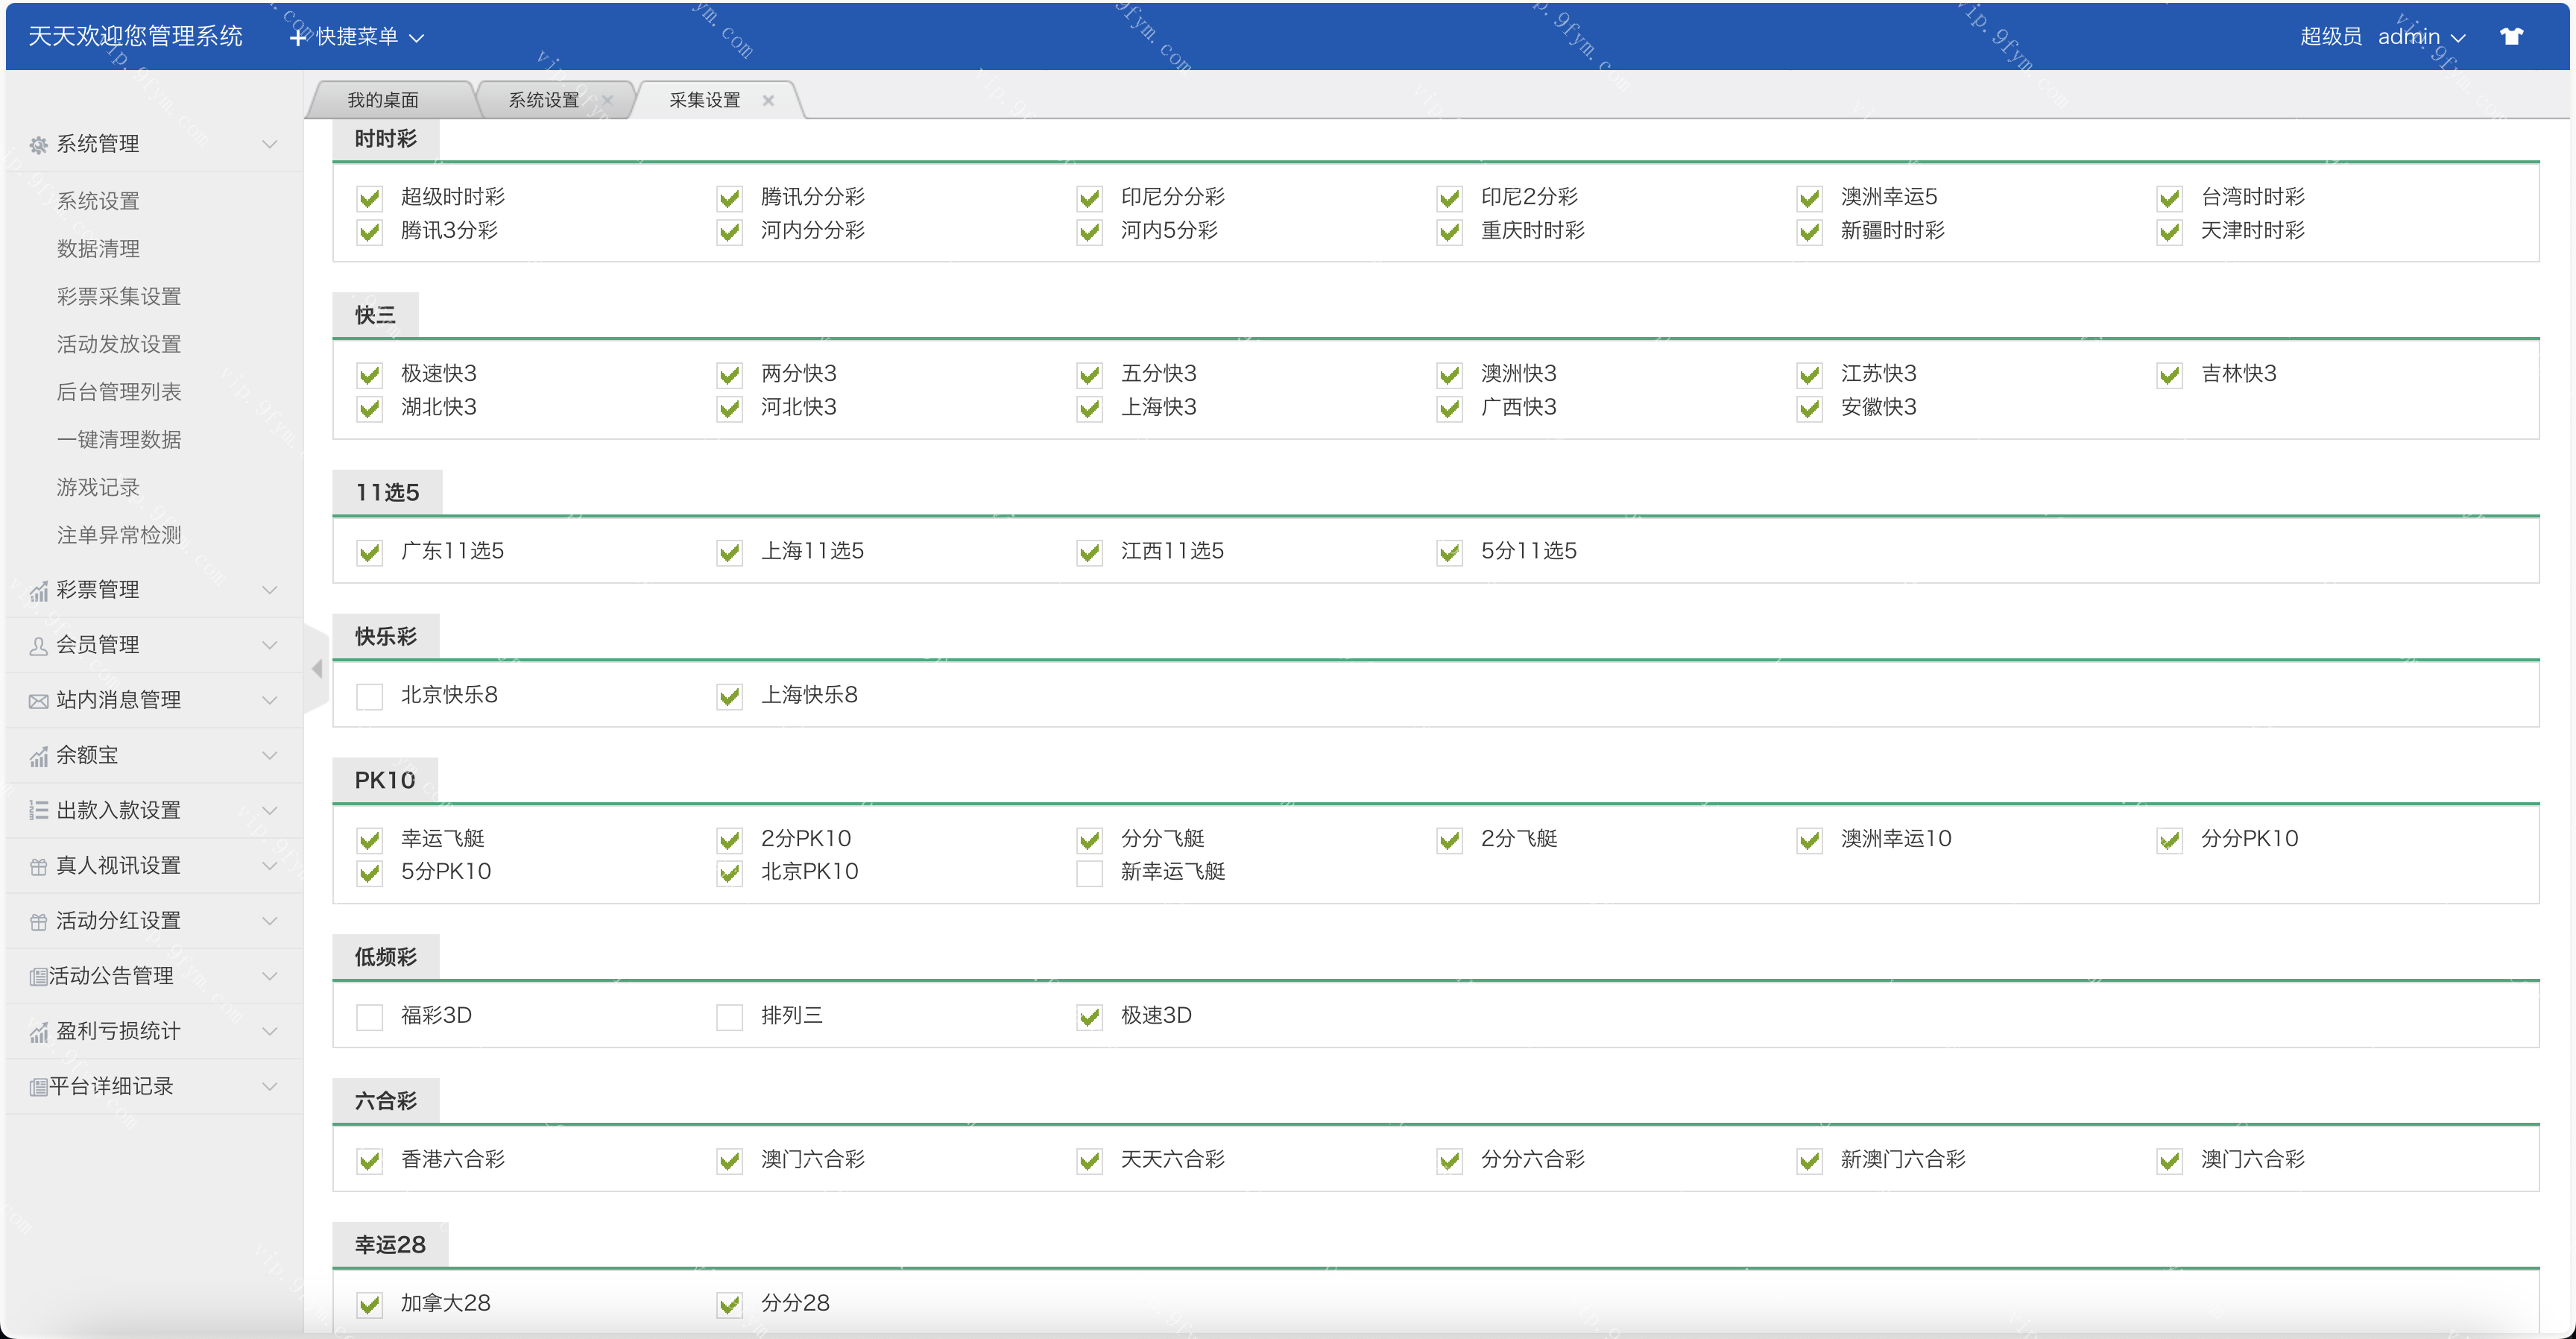2576x1339 pixels.
Task: Switch to the 系统设置 tab
Action: click(x=543, y=100)
